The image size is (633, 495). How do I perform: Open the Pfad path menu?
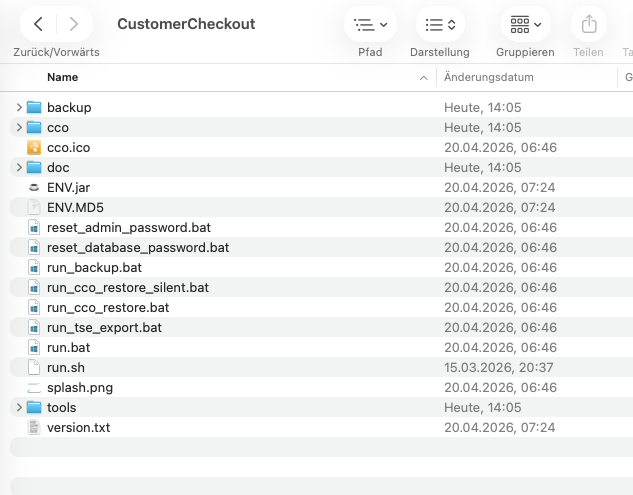pyautogui.click(x=370, y=24)
